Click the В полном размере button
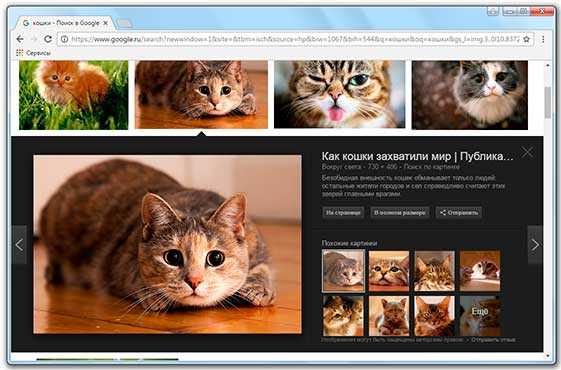Image resolution: width=561 pixels, height=370 pixels. click(x=400, y=213)
